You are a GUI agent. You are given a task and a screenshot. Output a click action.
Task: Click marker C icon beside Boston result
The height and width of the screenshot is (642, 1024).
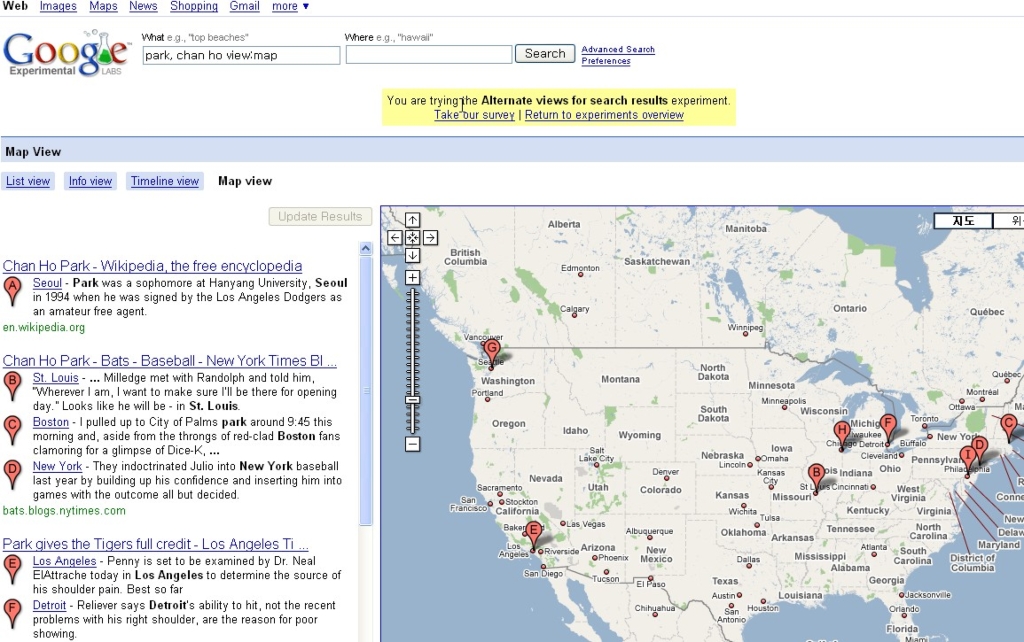(12, 429)
